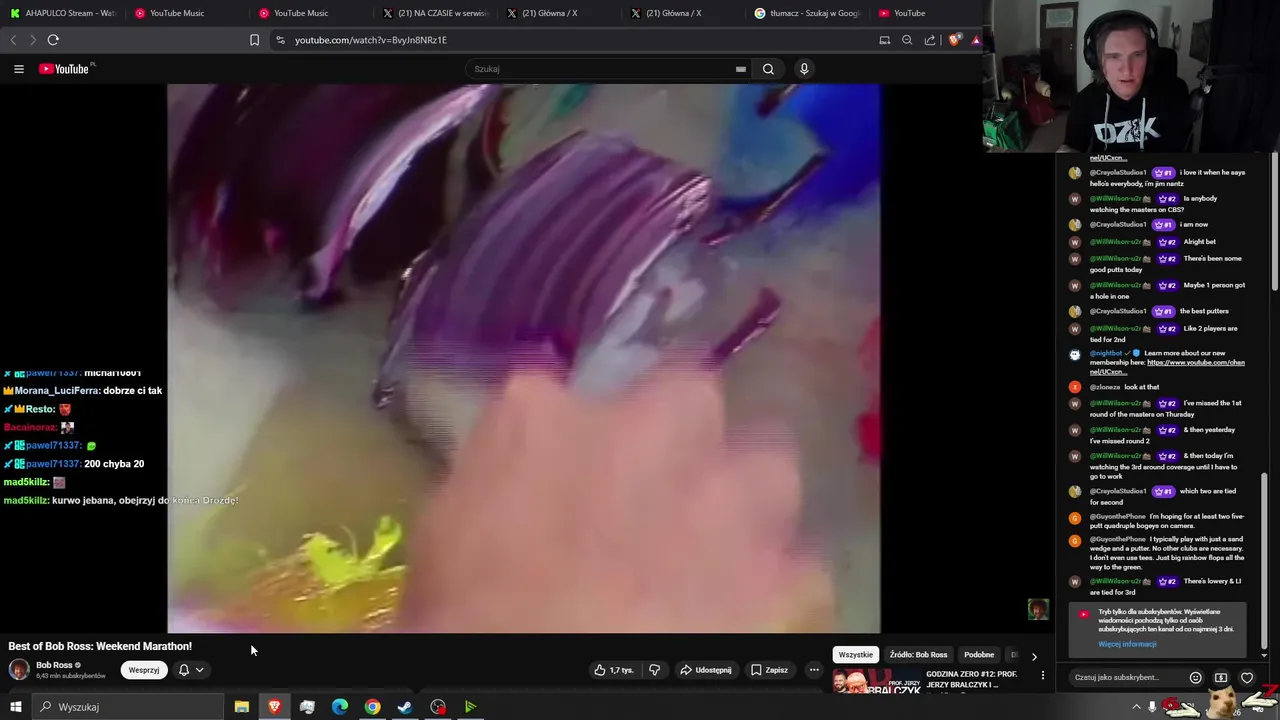Image resolution: width=1280 pixels, height=720 pixels.
Task: Send a heart reaction in the live chat
Action: tap(1247, 677)
